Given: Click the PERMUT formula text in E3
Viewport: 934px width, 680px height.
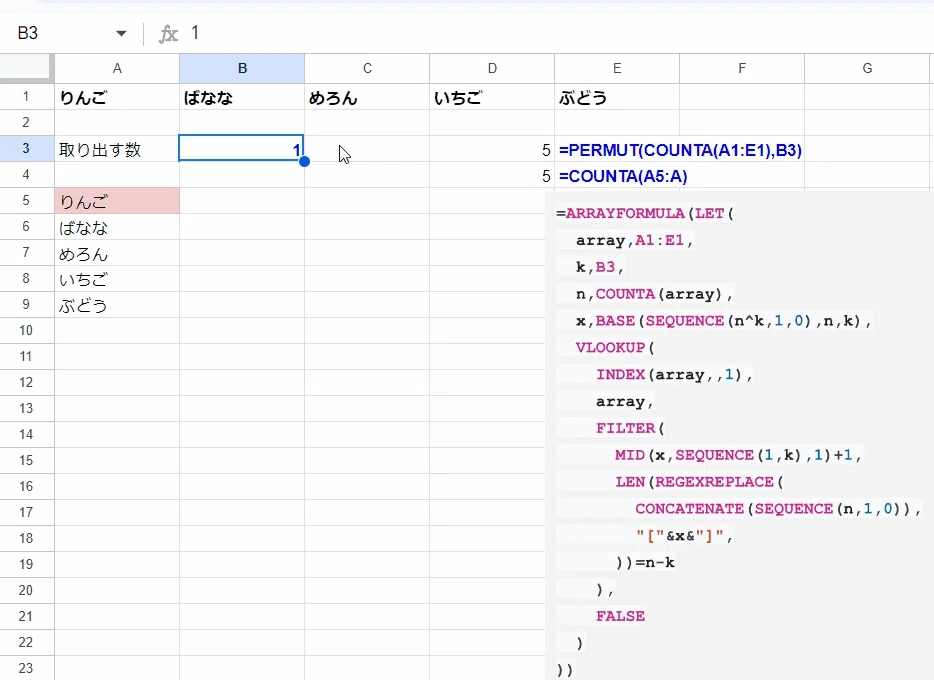Looking at the screenshot, I should pyautogui.click(x=680, y=150).
